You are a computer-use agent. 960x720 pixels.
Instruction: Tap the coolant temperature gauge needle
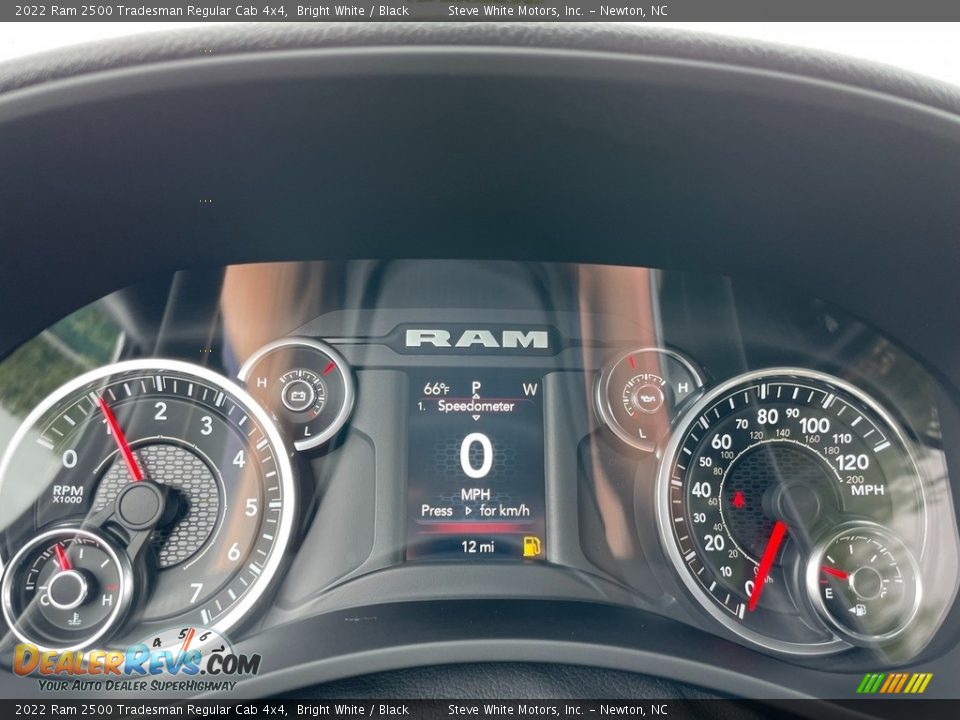point(62,558)
